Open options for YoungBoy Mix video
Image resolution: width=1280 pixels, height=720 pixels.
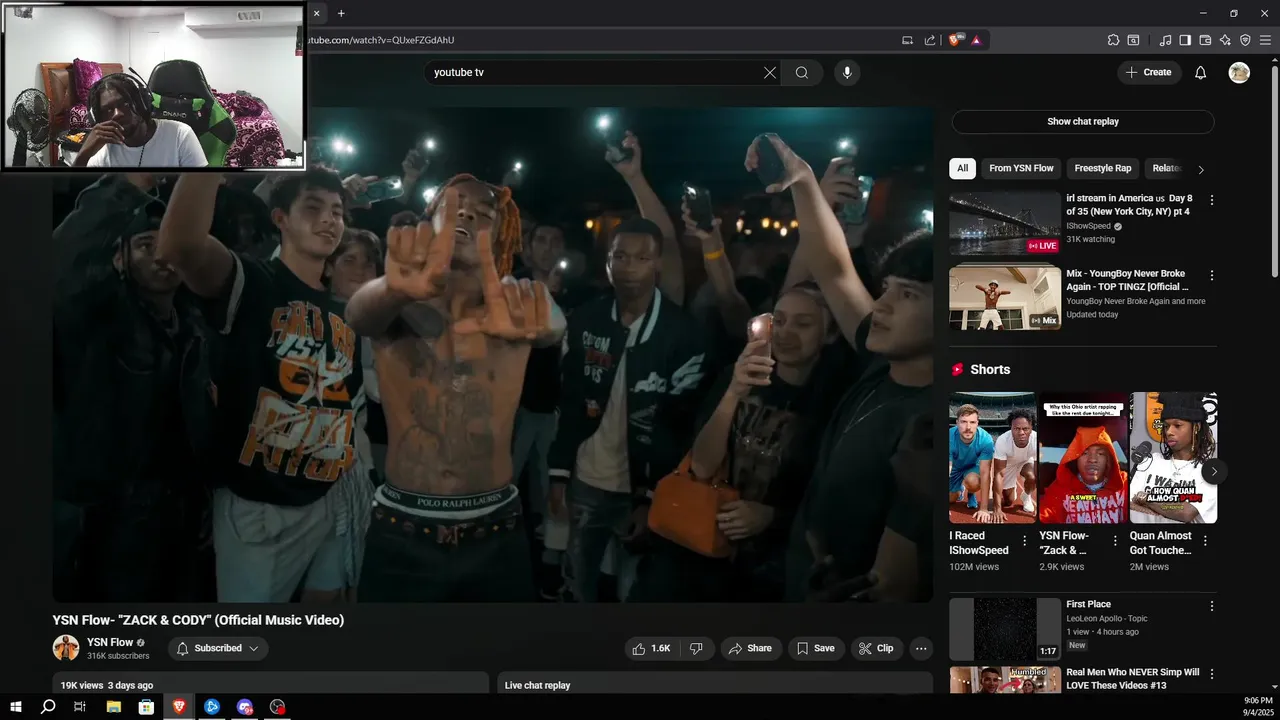click(1212, 275)
